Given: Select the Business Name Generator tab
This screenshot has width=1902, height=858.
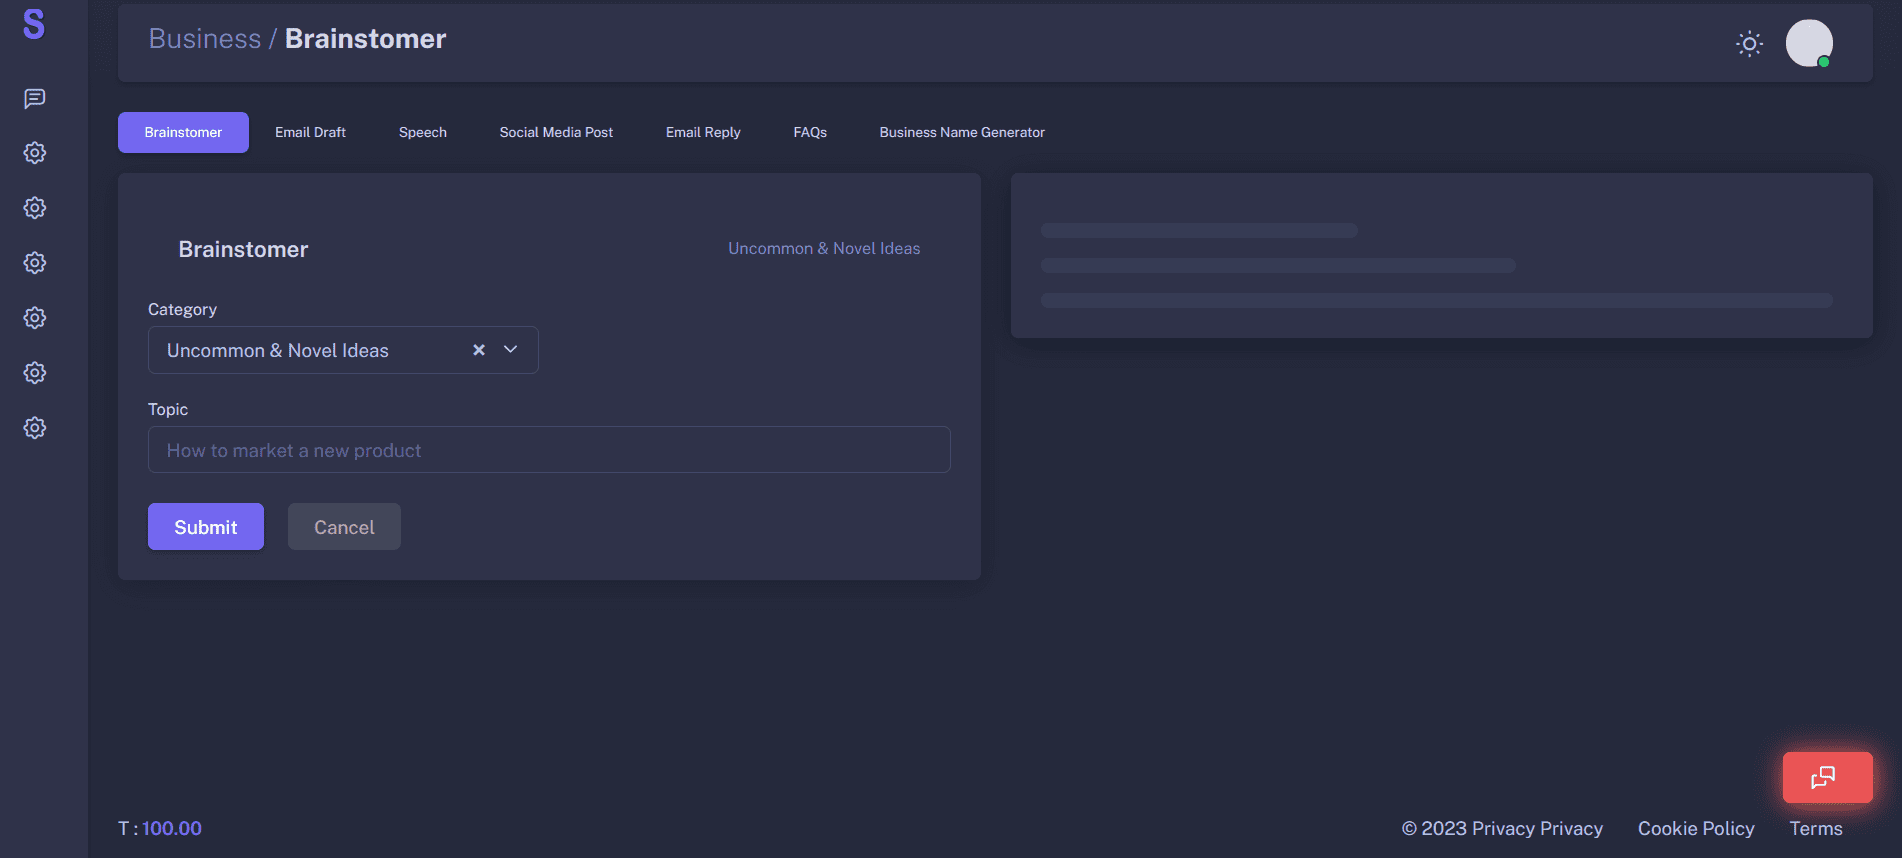Looking at the screenshot, I should pos(961,132).
